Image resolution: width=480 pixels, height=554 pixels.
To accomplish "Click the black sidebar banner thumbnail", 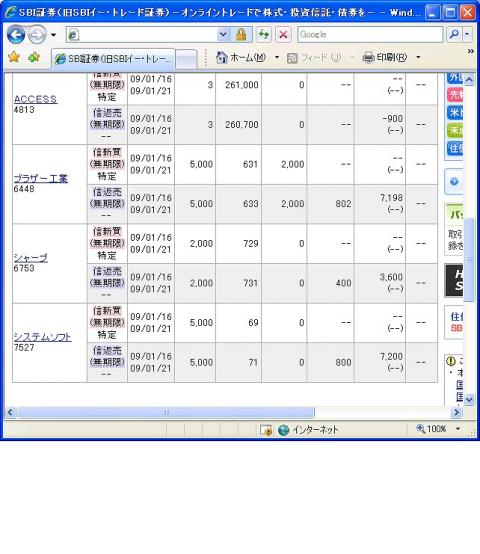I will point(454,280).
